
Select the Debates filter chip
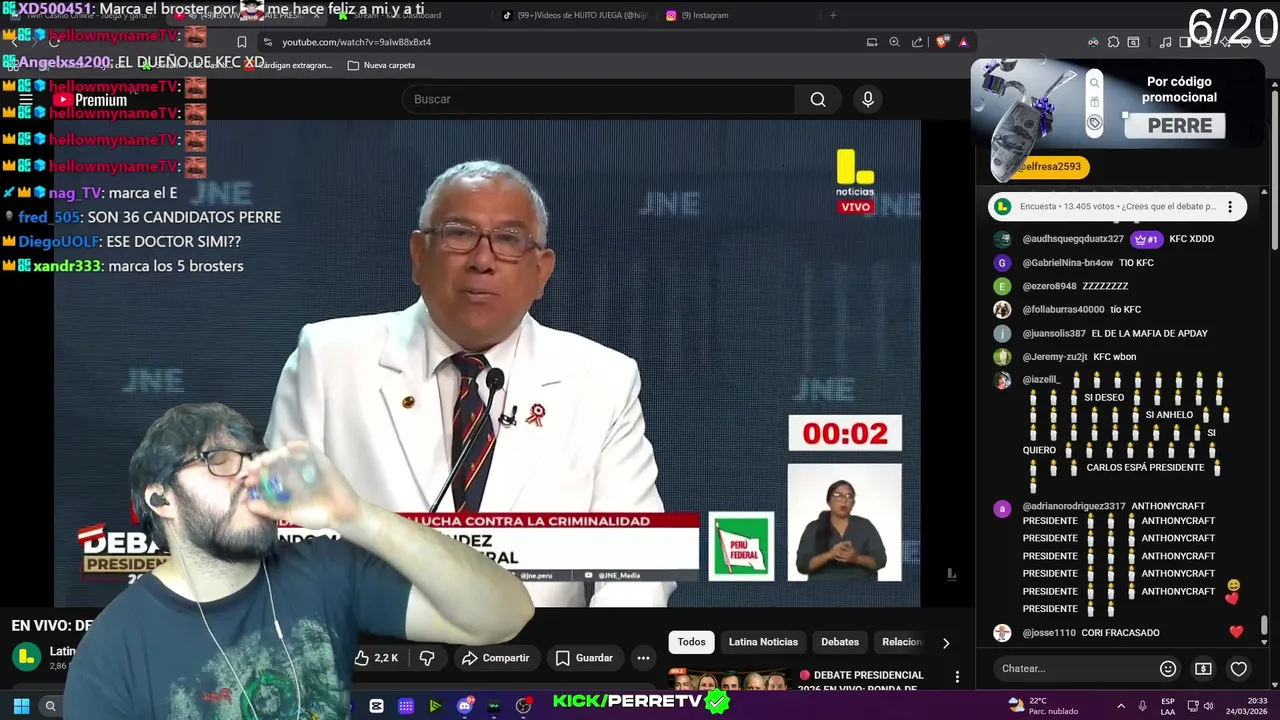[x=840, y=642]
